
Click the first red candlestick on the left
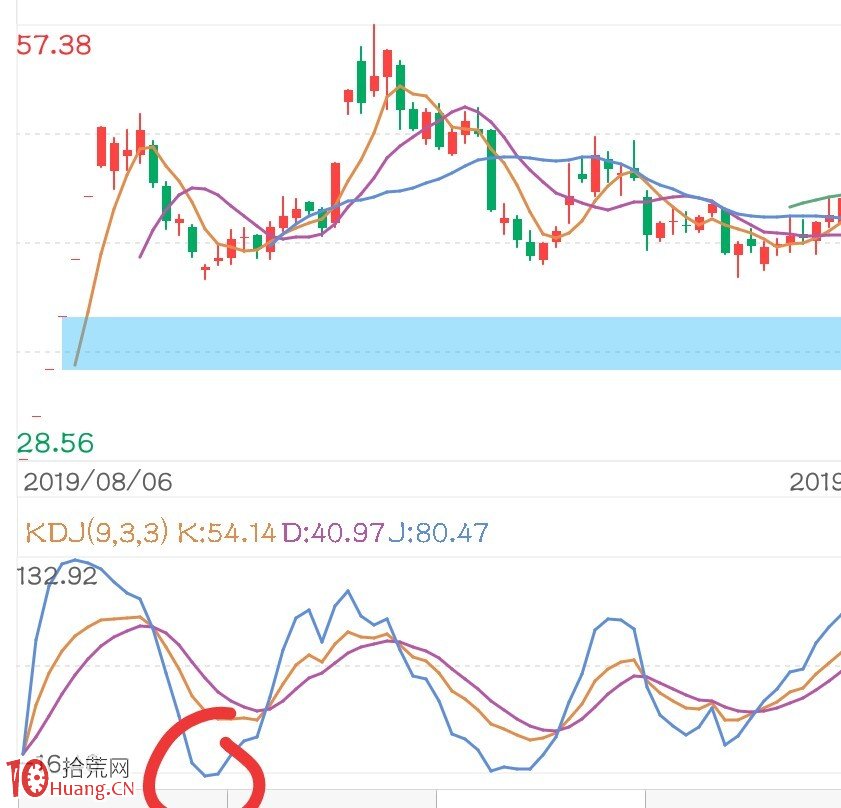101,146
